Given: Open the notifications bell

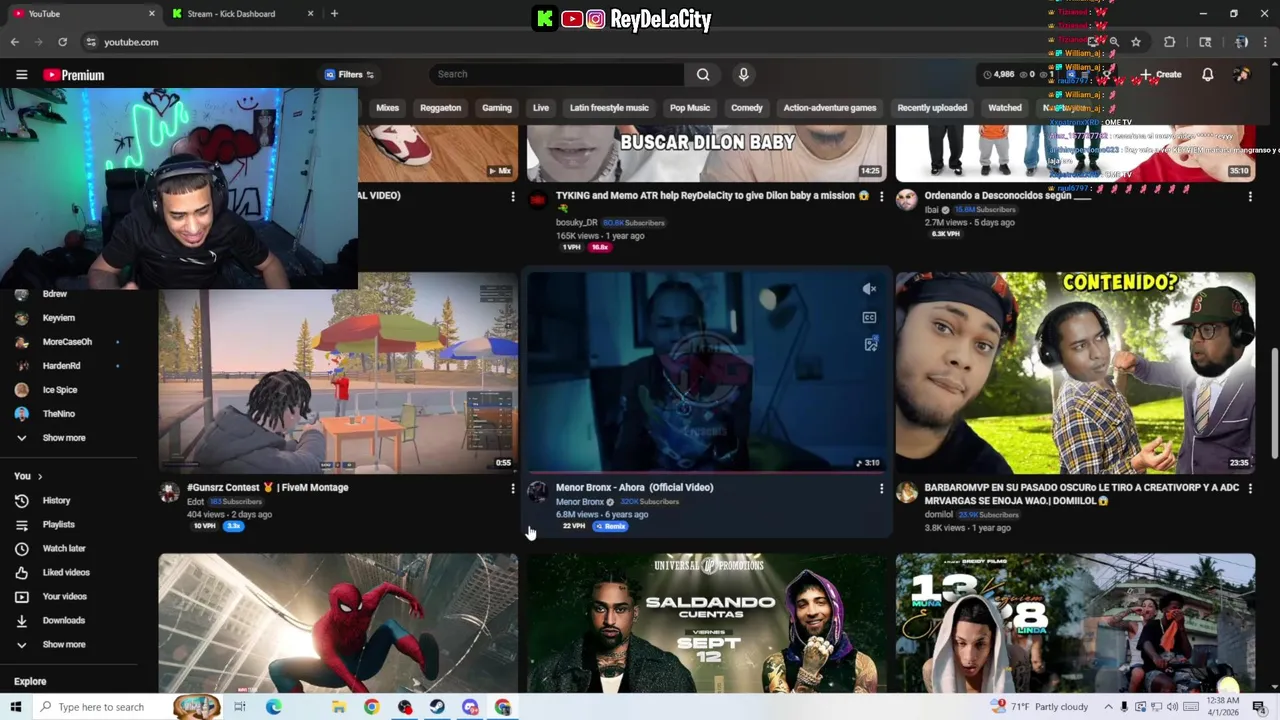Looking at the screenshot, I should [1207, 75].
